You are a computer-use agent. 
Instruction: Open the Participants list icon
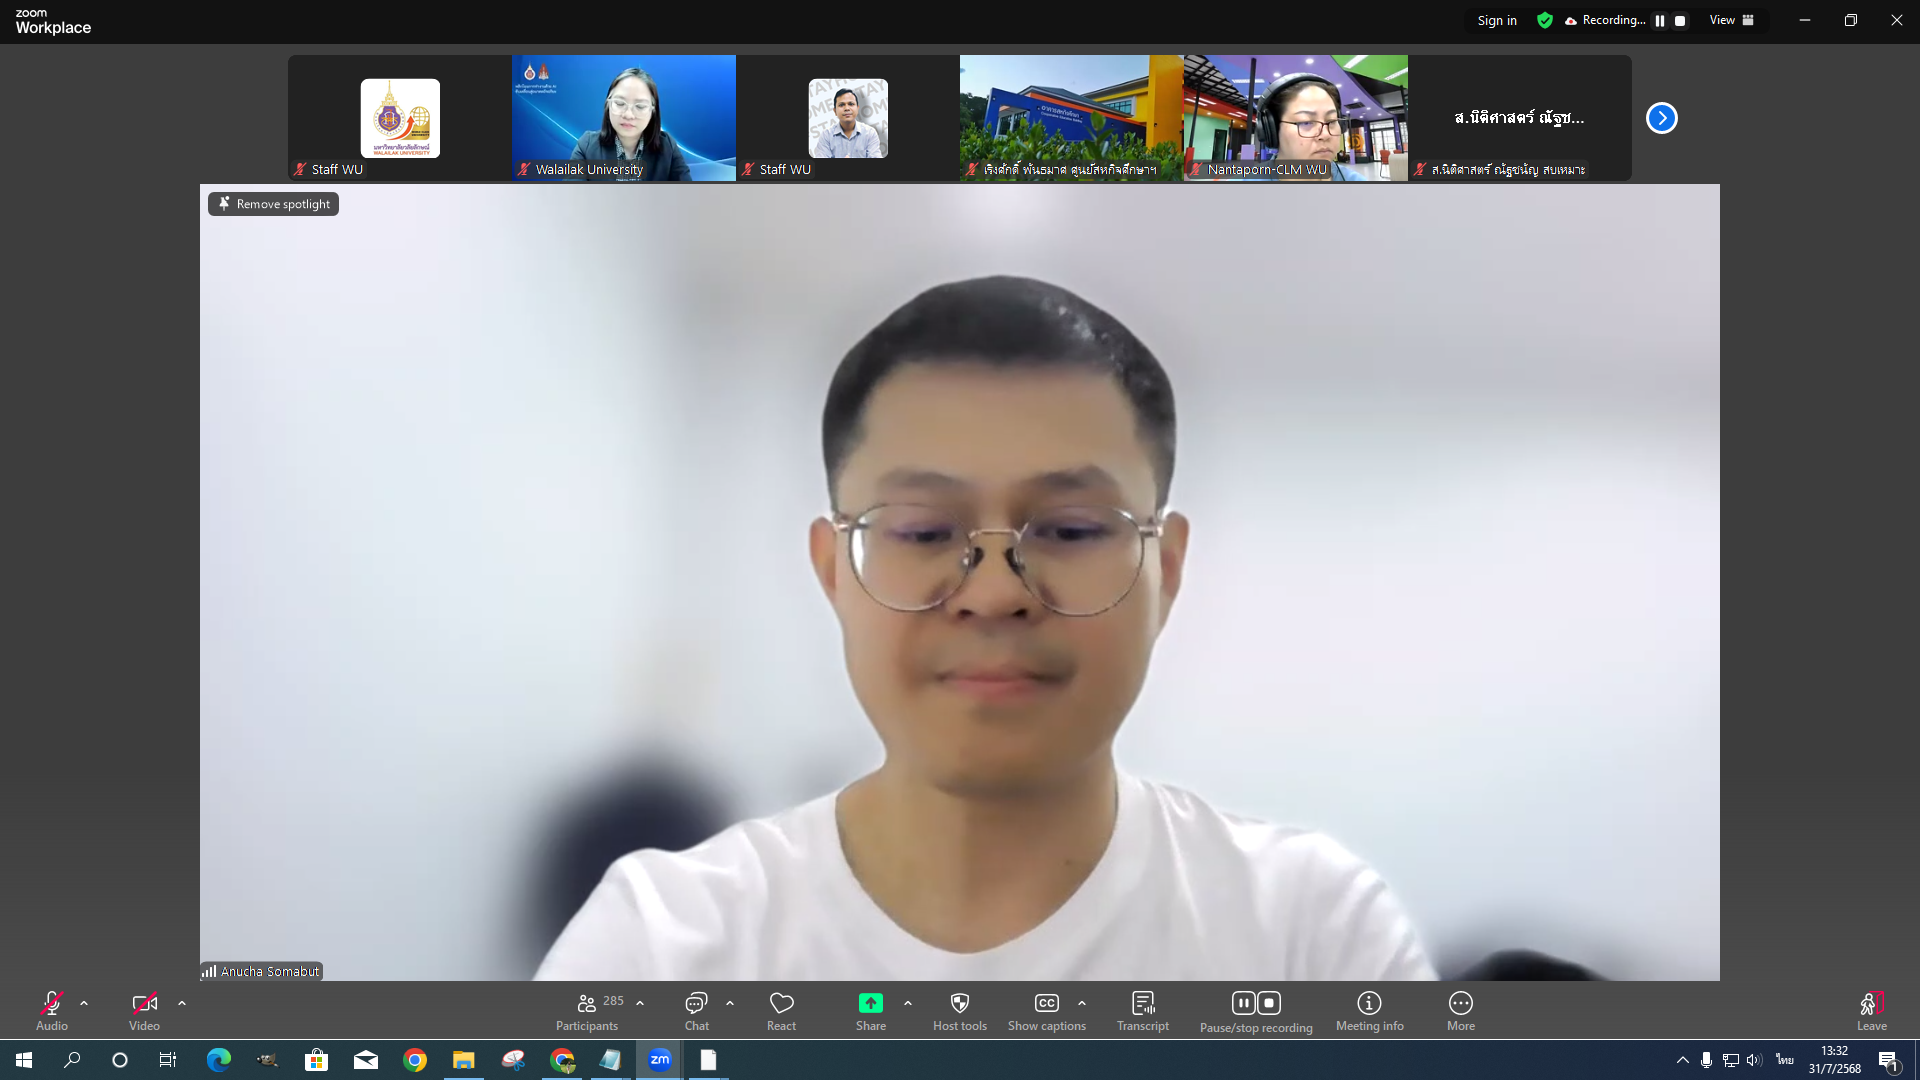coord(587,1003)
